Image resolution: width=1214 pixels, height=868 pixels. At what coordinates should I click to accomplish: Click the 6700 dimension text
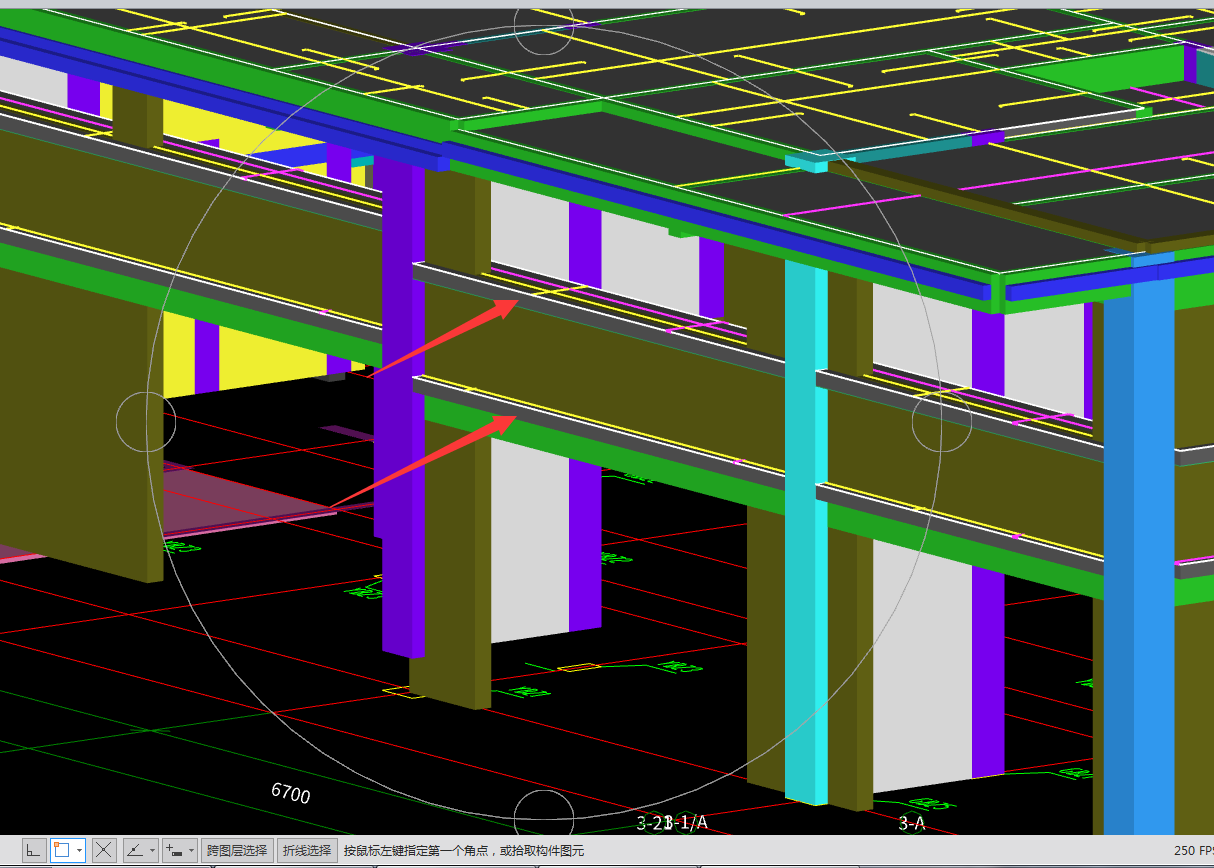[x=290, y=793]
